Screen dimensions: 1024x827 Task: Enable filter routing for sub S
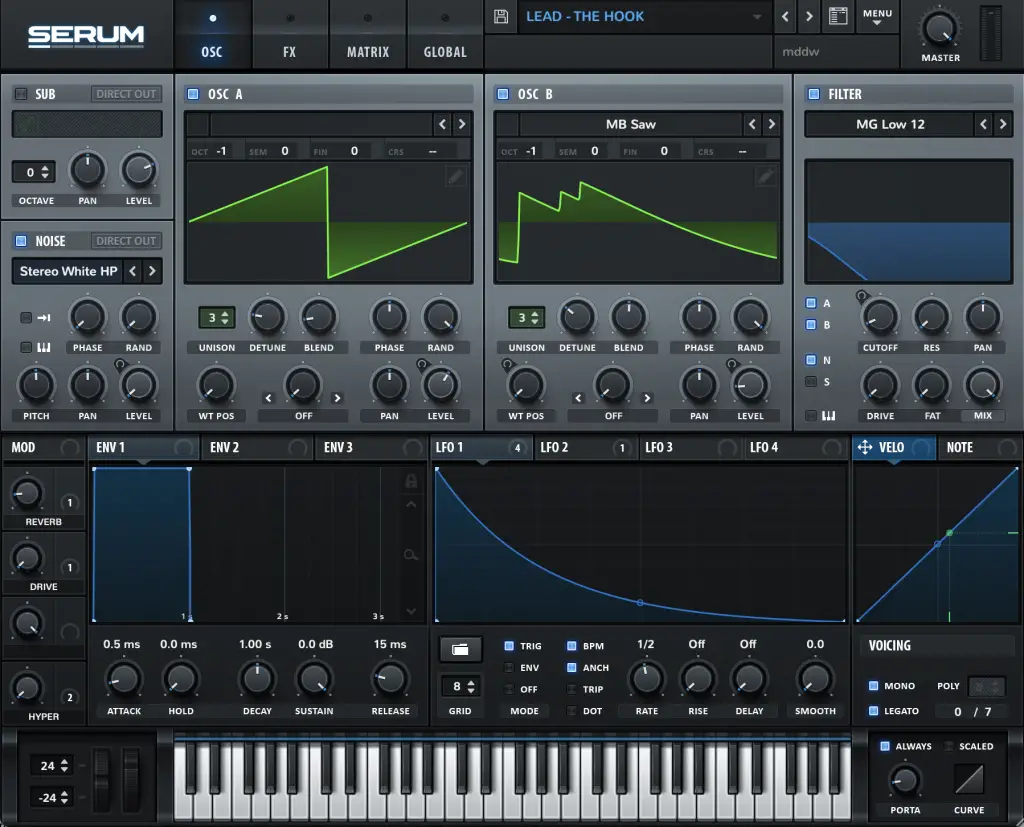[x=811, y=381]
